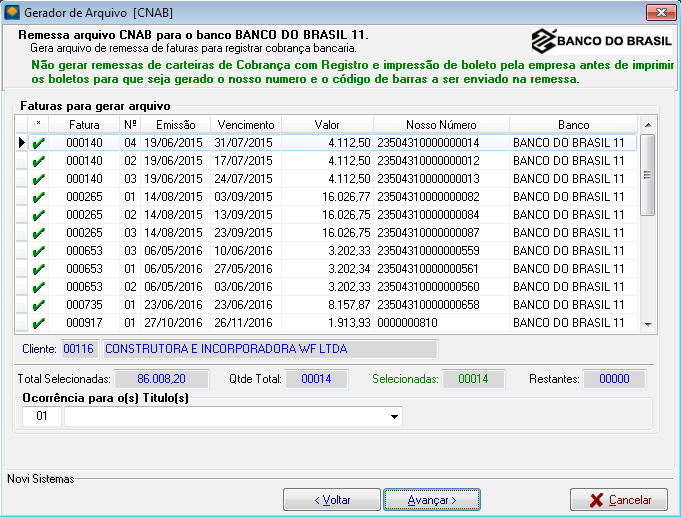Sort by the Emissão column header

pos(175,125)
